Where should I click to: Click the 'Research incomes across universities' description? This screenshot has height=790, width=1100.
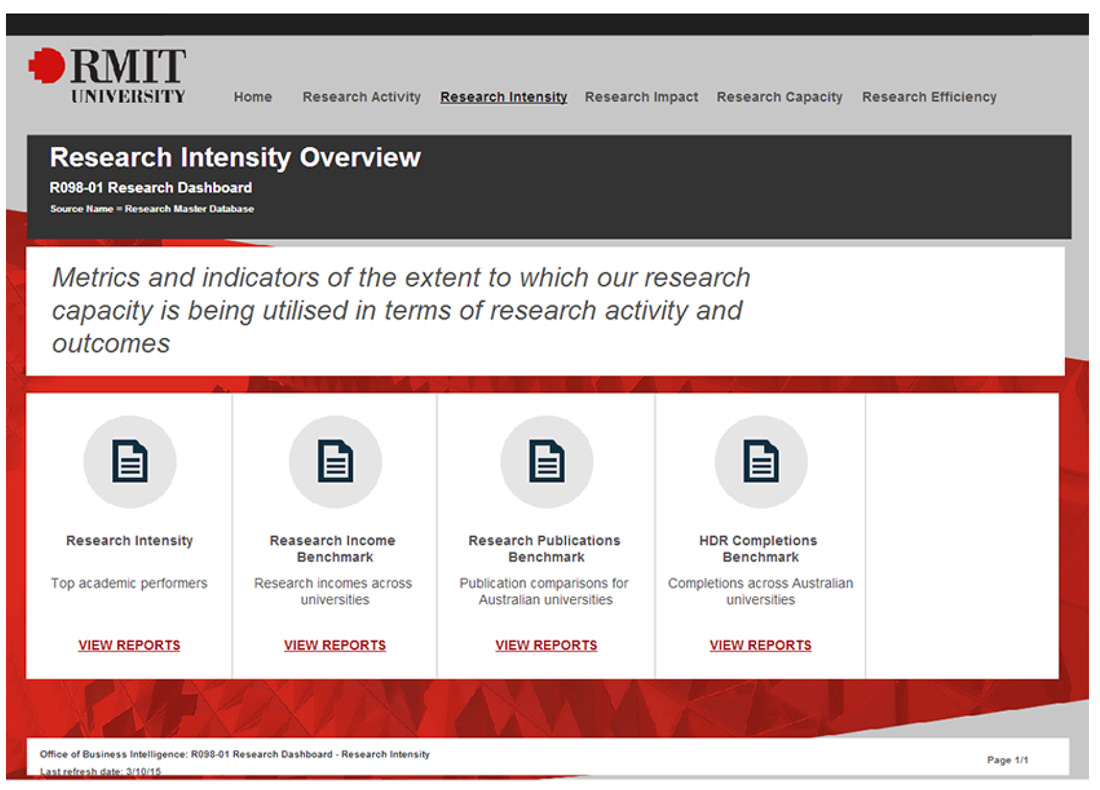333,591
